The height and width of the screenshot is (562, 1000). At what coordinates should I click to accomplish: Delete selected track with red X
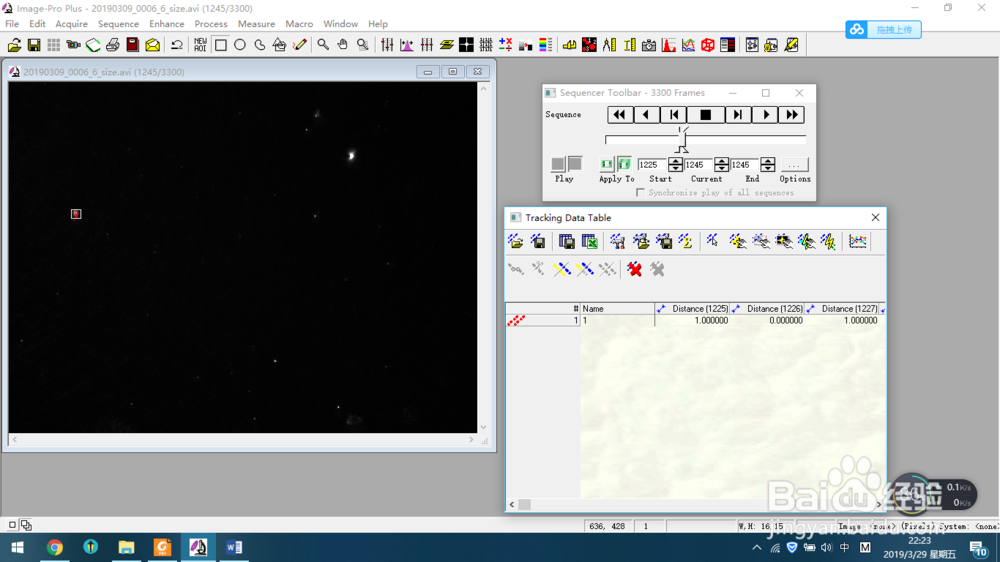[634, 269]
